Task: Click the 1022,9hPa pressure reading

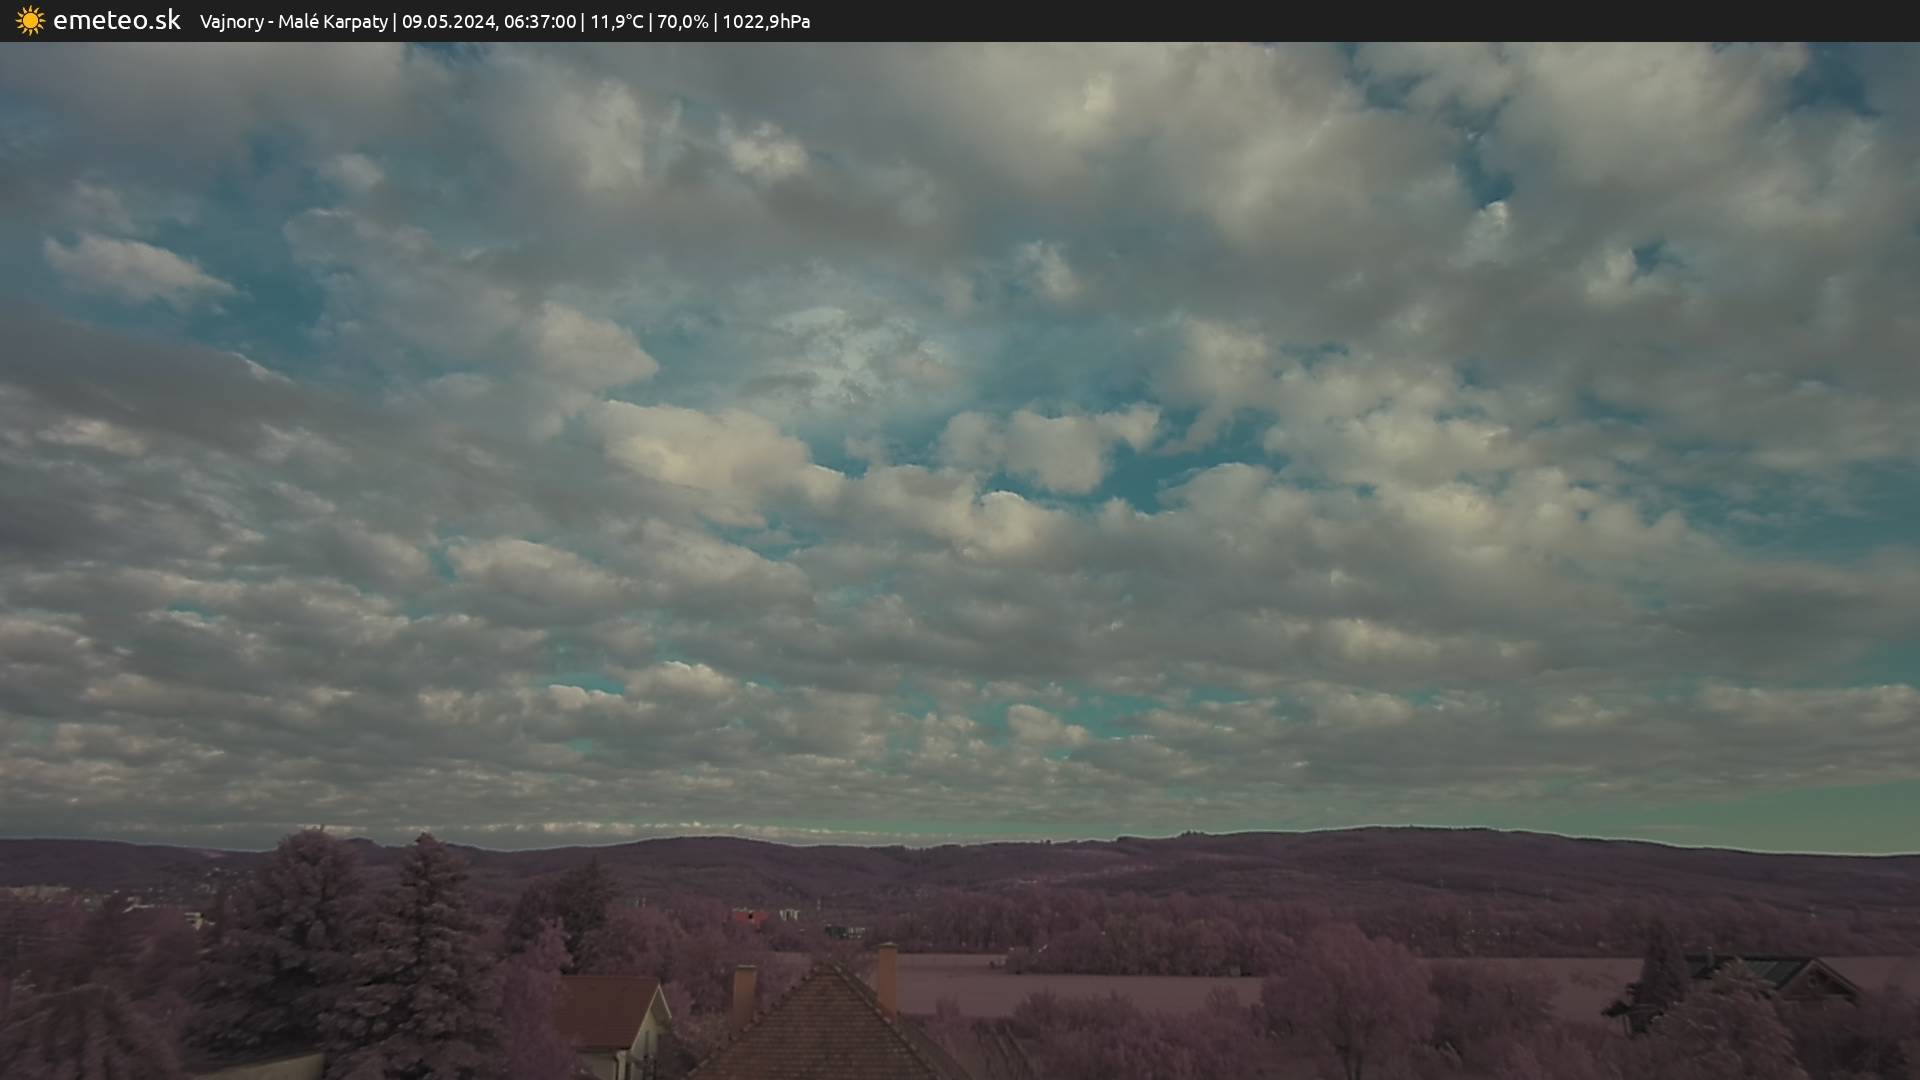Action: coord(766,21)
